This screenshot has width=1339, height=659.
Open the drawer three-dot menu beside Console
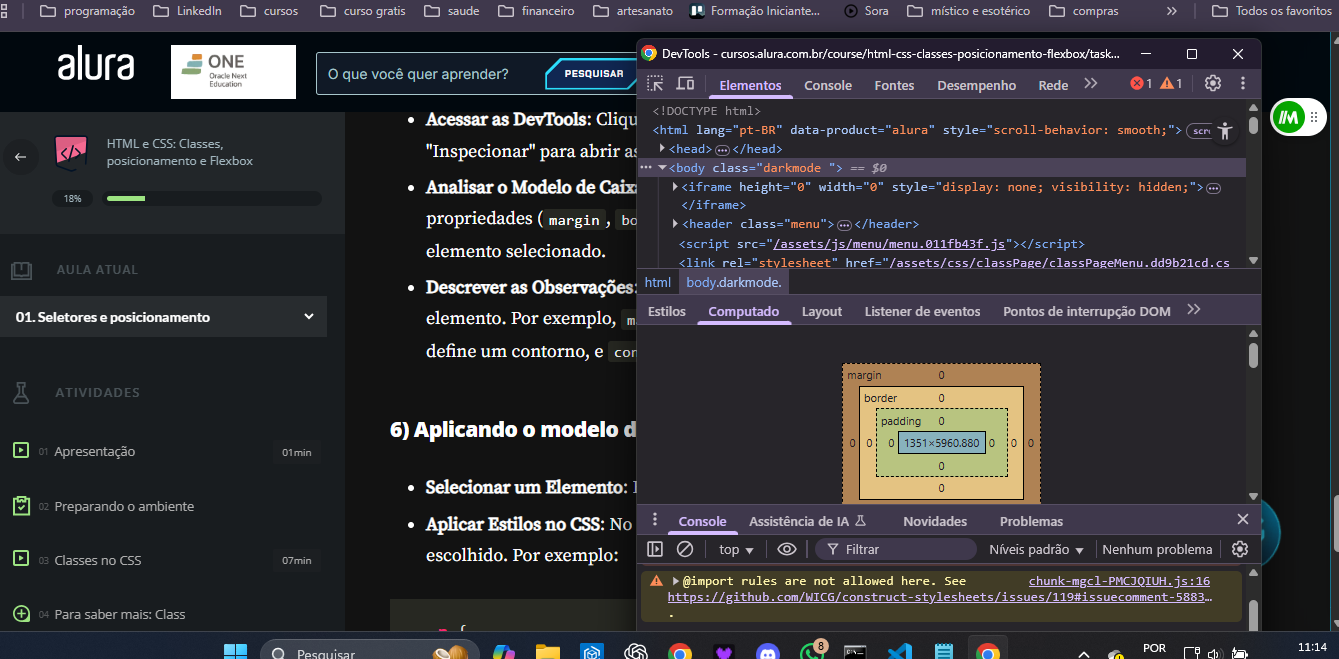(655, 520)
